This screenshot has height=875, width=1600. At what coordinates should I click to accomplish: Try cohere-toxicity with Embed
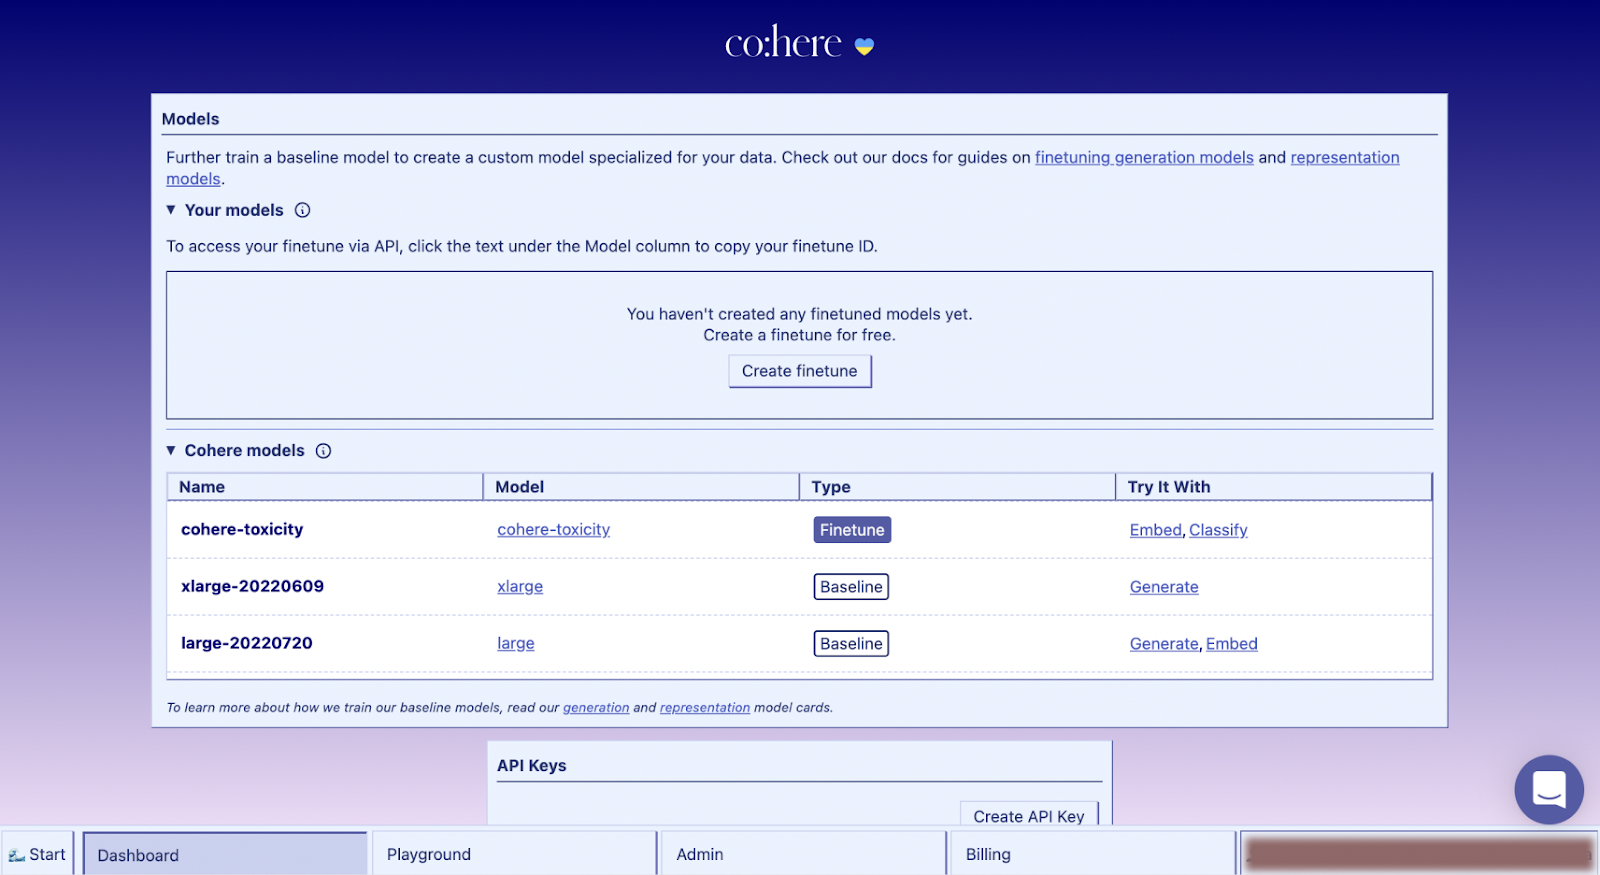coord(1155,530)
